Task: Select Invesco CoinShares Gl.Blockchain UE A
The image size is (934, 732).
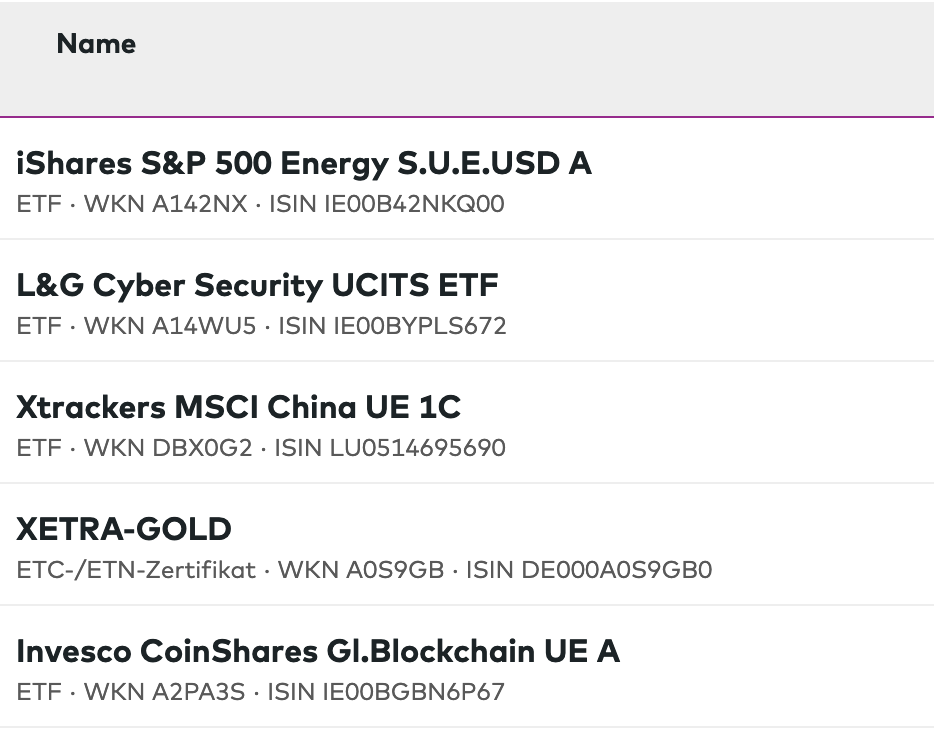Action: (x=318, y=651)
